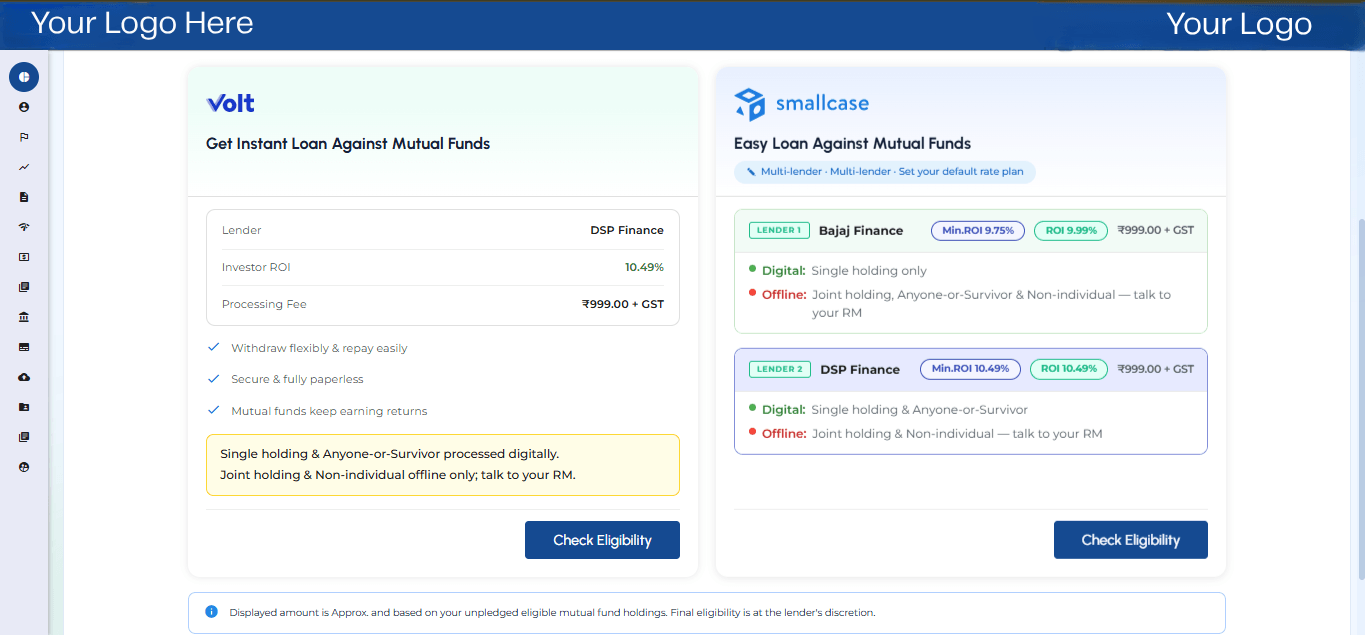The width and height of the screenshot is (1365, 635).
Task: Check Eligibility for Volt loan
Action: [602, 540]
